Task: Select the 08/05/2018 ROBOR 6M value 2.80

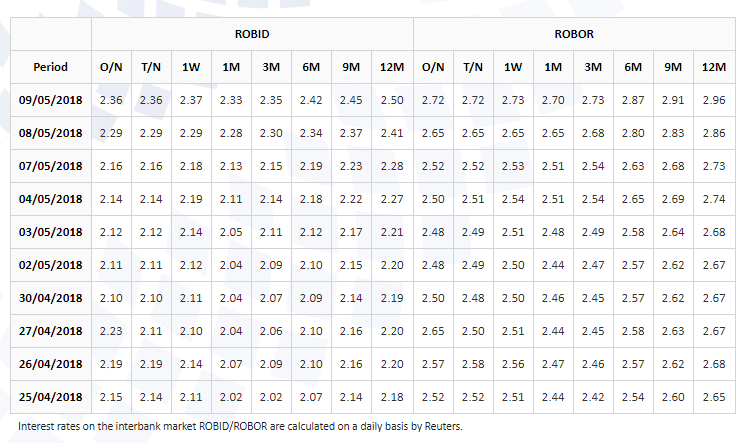Action: [633, 133]
